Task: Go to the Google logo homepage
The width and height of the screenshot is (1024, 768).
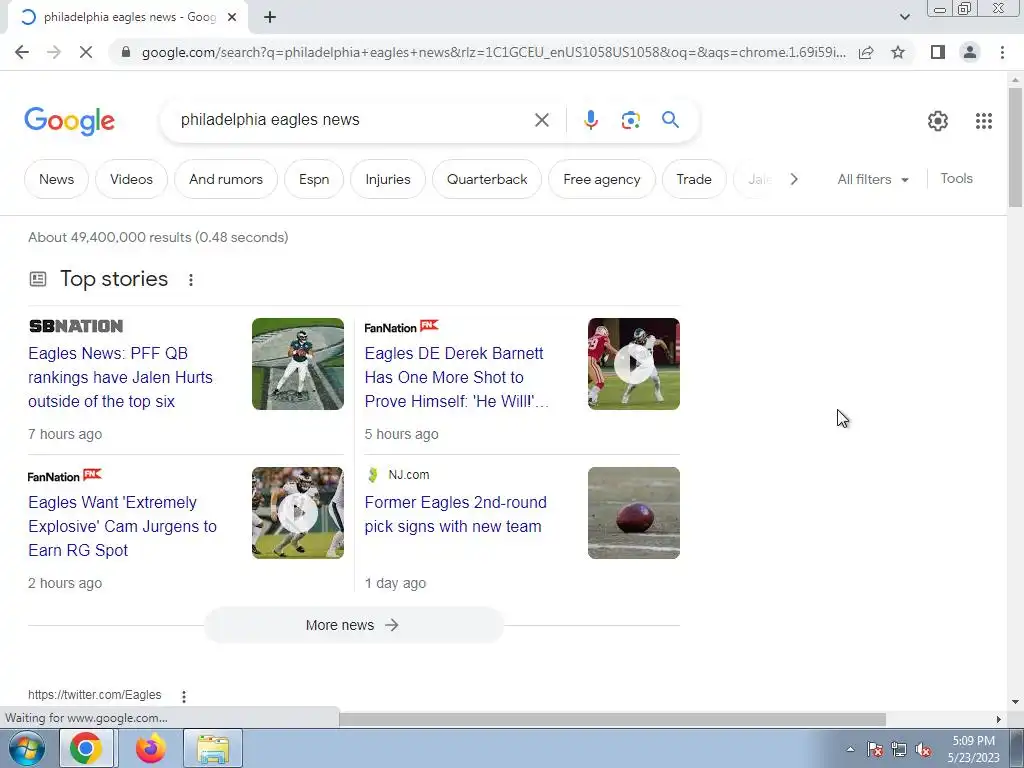Action: (x=69, y=121)
